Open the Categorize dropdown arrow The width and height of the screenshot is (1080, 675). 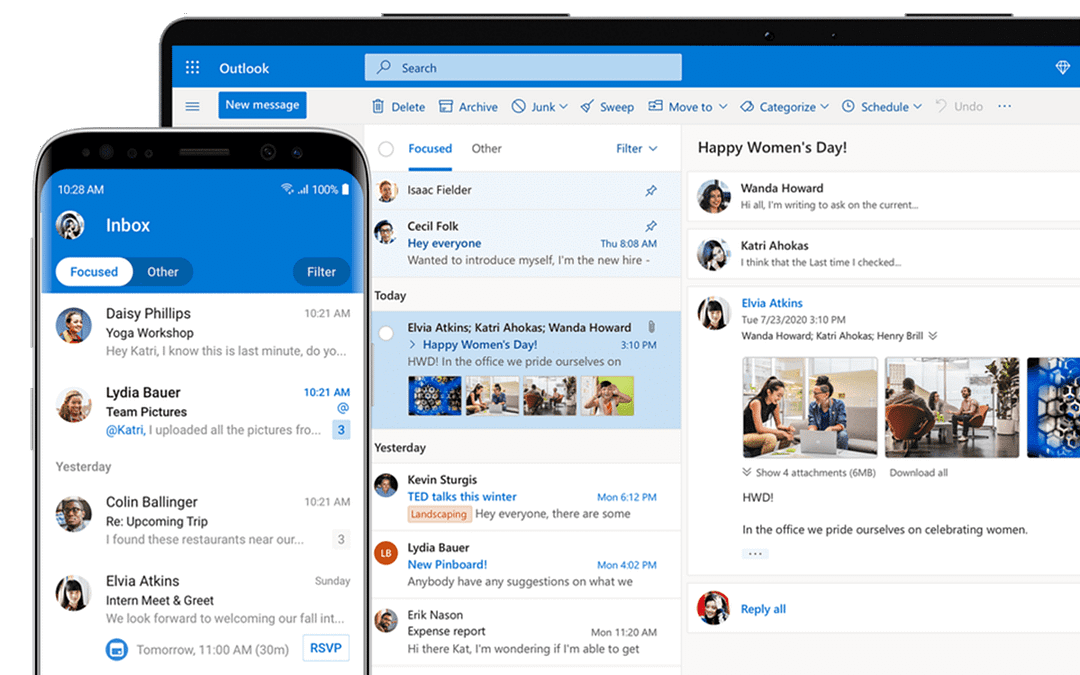(x=824, y=107)
